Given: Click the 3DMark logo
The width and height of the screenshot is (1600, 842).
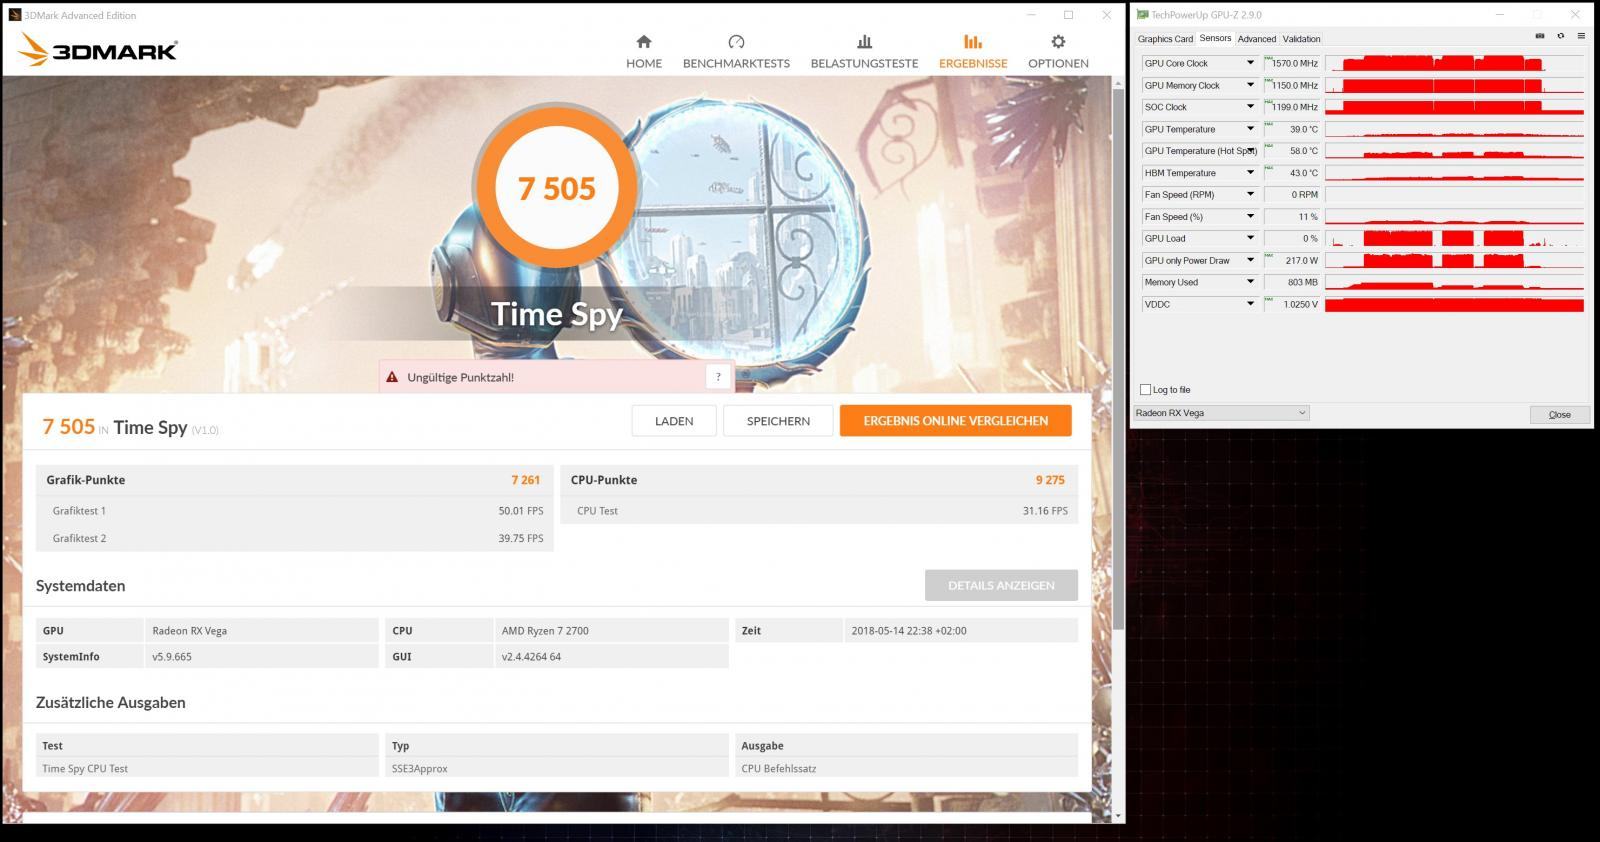Looking at the screenshot, I should click(x=98, y=50).
